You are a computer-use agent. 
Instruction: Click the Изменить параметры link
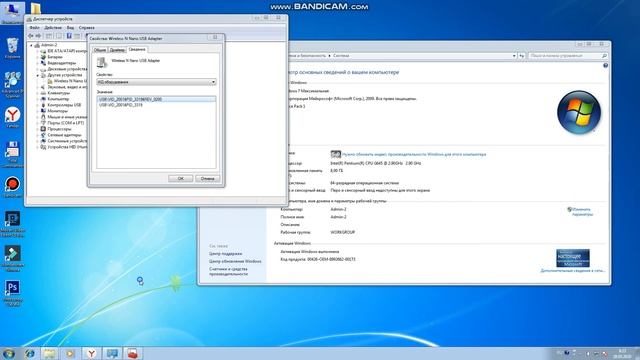582,212
